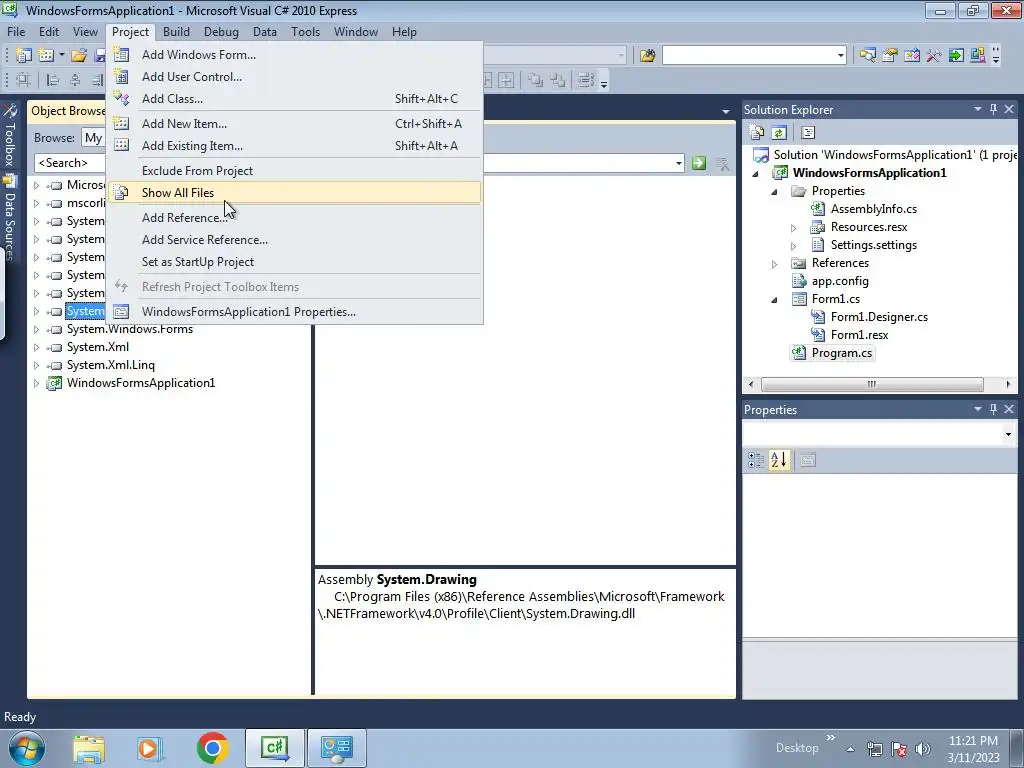The width and height of the screenshot is (1024, 768).
Task: Select Exclude From Project entry
Action: tap(295, 171)
